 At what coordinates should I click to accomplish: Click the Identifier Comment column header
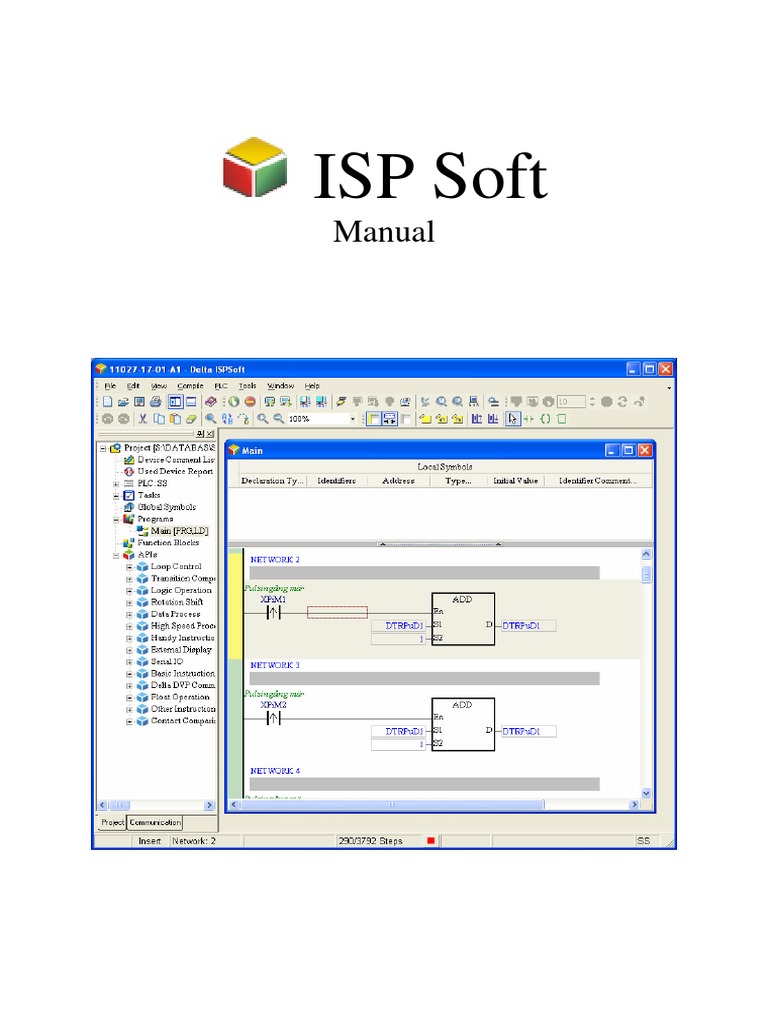pyautogui.click(x=598, y=481)
